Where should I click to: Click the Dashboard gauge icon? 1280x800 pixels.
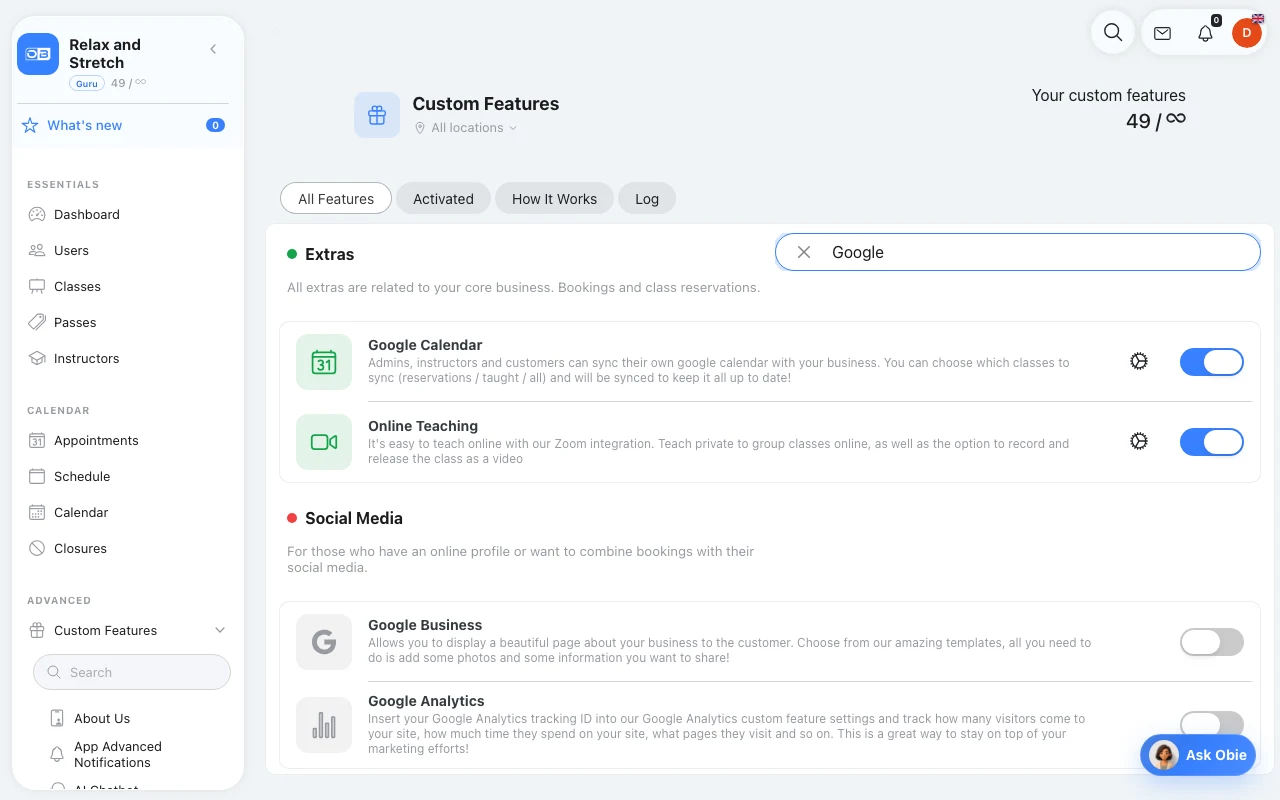(x=37, y=214)
